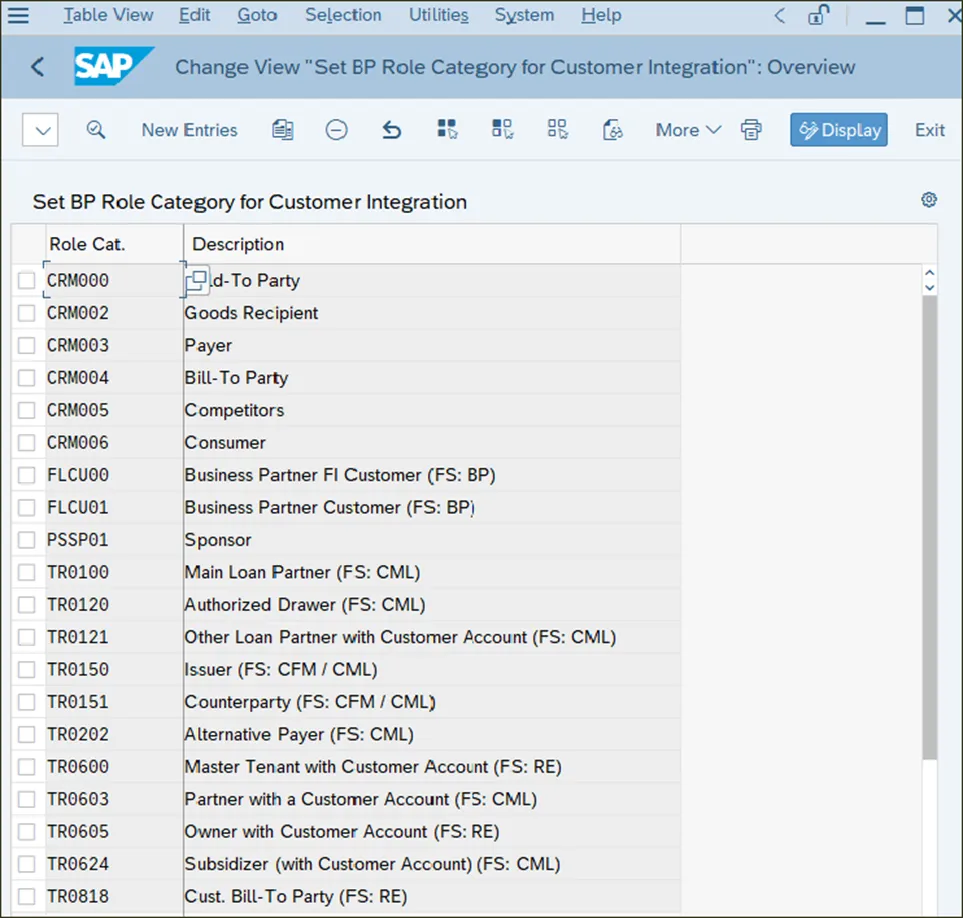Click the Undo Change arrow icon
Screen dimensions: 963x918
392,130
